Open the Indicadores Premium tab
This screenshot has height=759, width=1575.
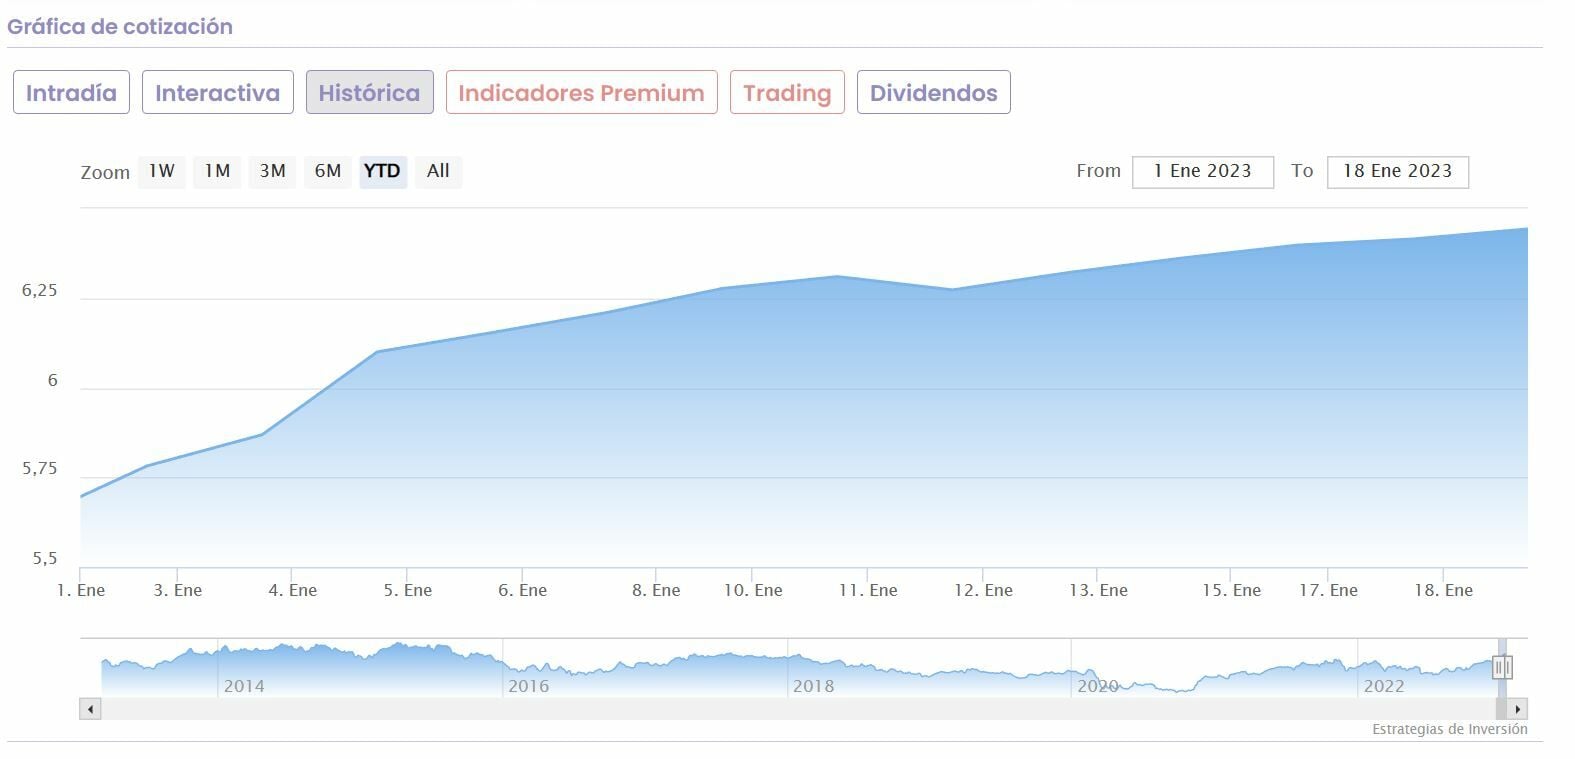[581, 93]
